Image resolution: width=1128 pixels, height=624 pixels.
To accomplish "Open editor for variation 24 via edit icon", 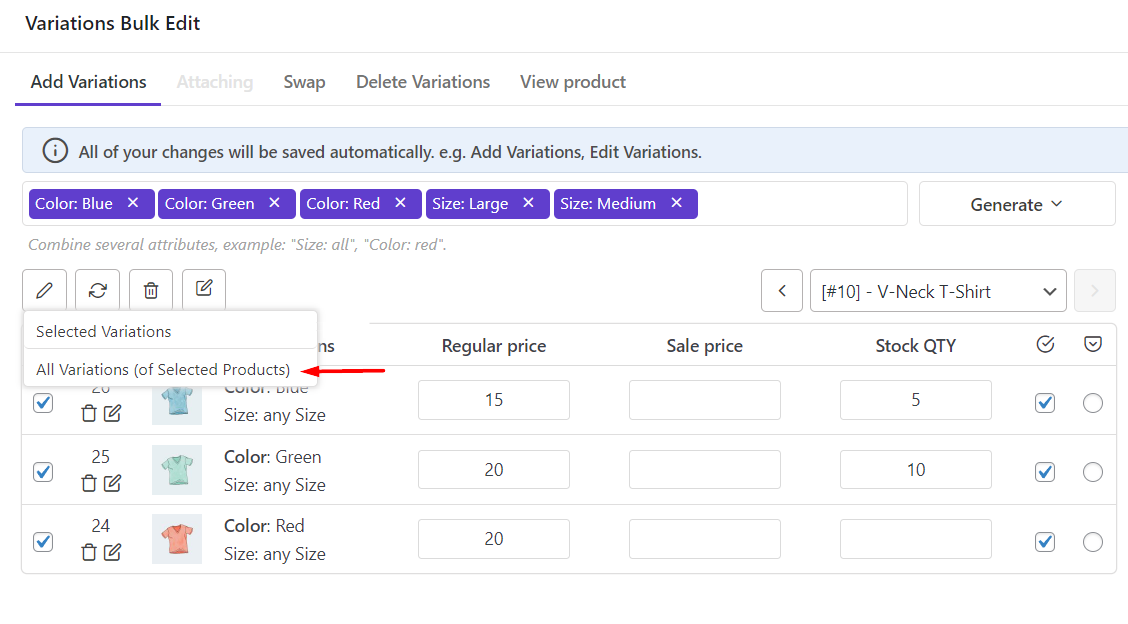I will (x=113, y=552).
